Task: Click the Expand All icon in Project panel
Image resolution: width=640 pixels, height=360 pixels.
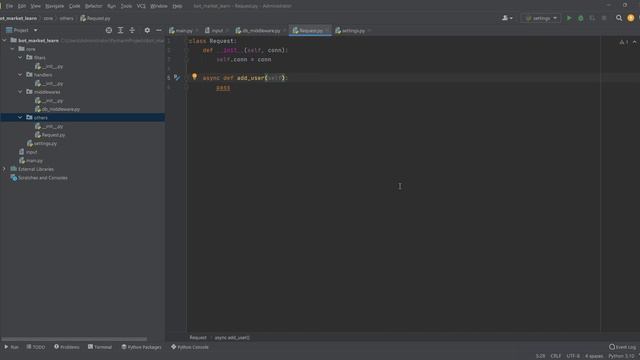Action: [x=120, y=30]
